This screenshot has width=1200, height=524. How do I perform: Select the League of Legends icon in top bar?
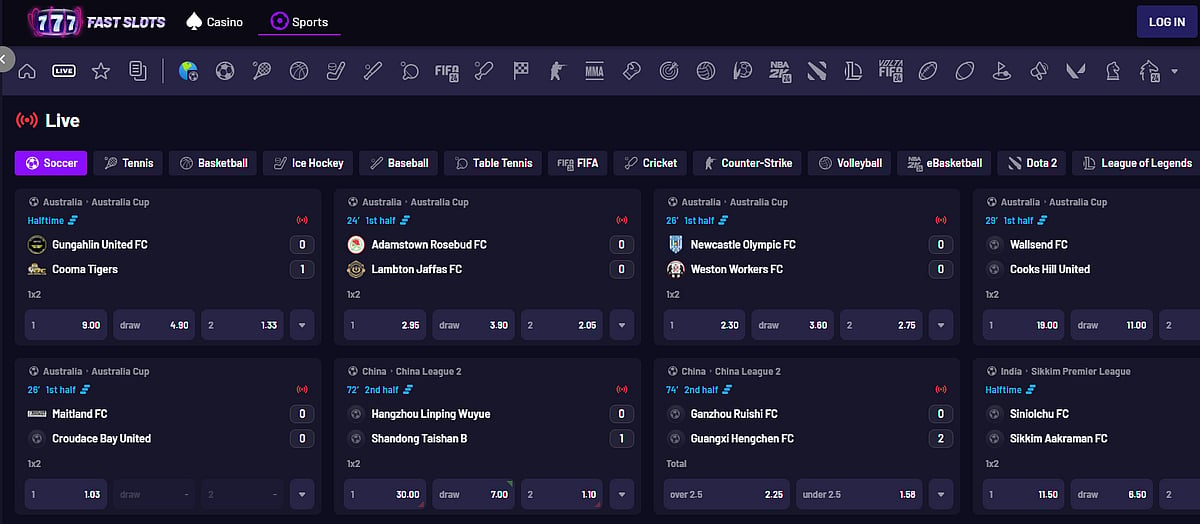(853, 71)
